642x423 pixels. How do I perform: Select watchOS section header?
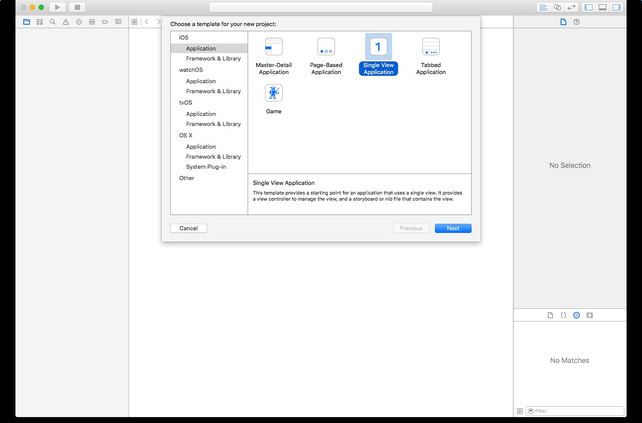191,70
